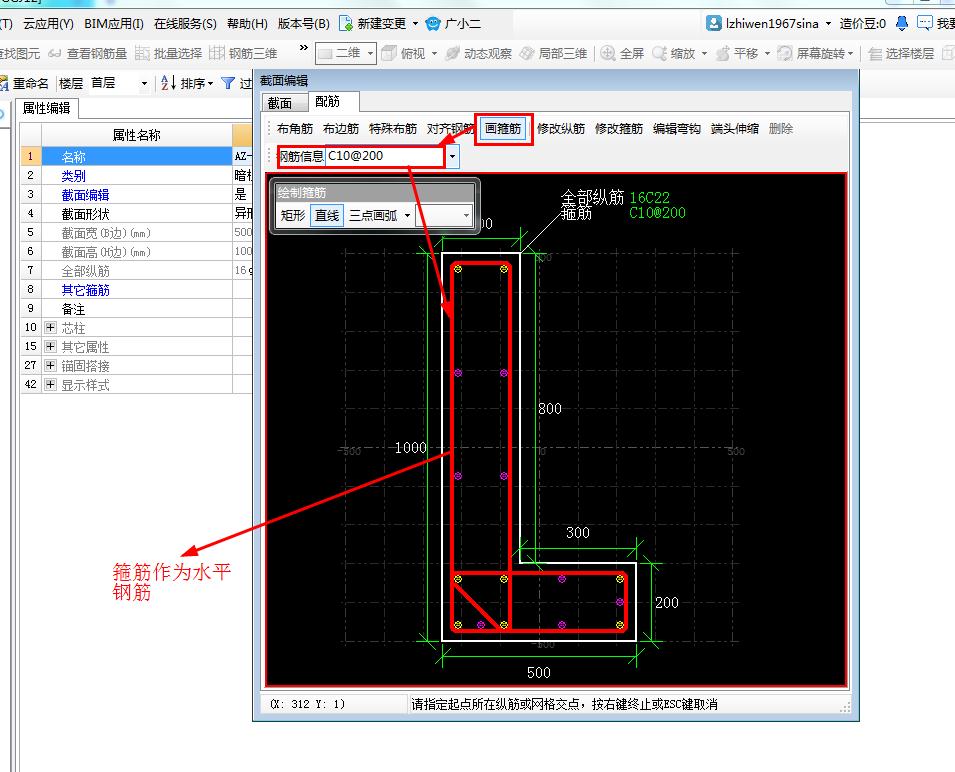Select the 矩形 drawing mode
The width and height of the screenshot is (955, 772).
[293, 216]
